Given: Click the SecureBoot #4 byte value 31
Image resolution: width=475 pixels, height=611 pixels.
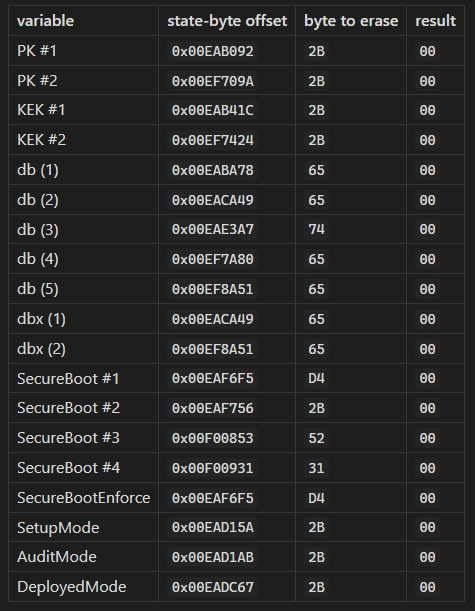Looking at the screenshot, I should click(316, 468).
